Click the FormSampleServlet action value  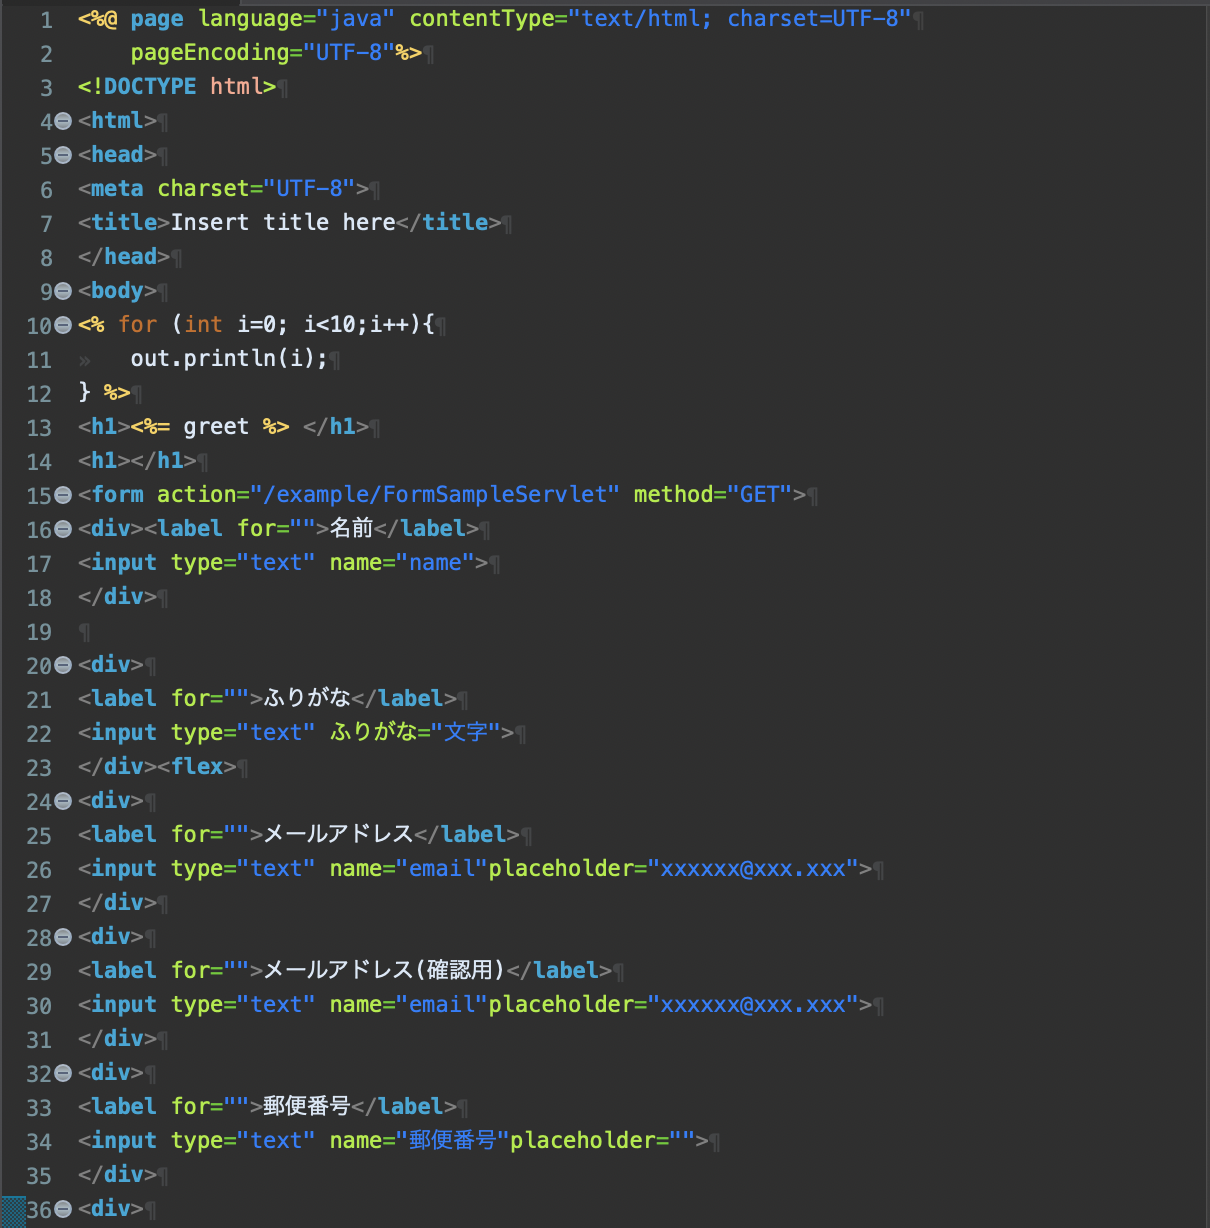[435, 494]
